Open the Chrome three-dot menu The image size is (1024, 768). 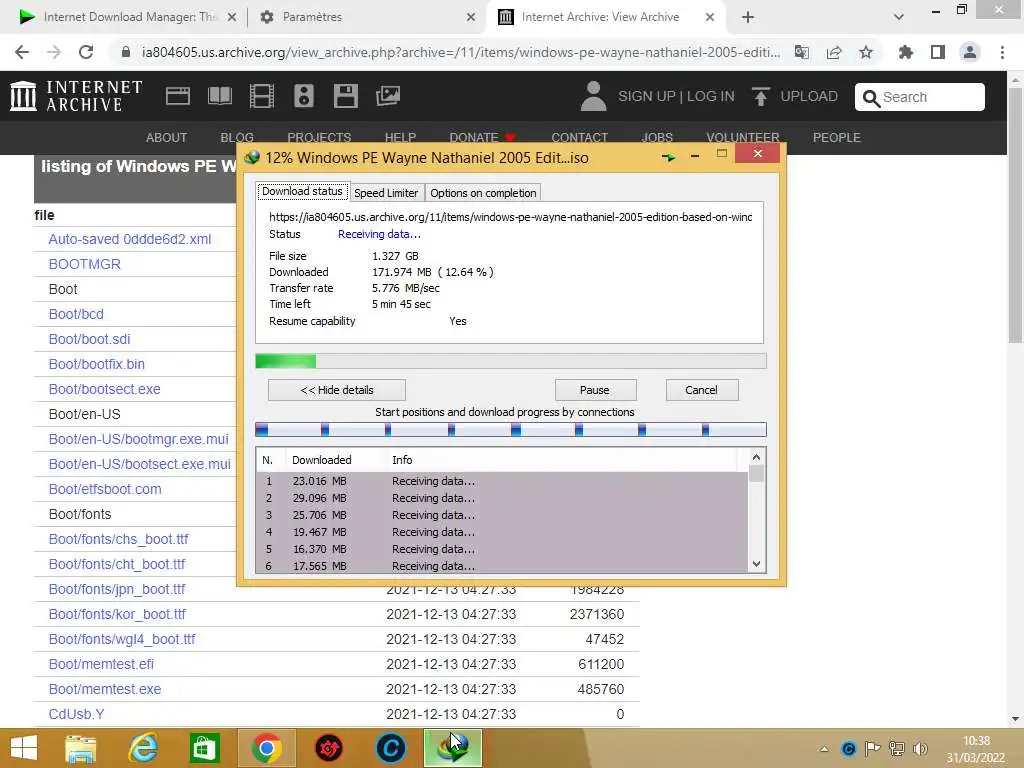(1002, 52)
